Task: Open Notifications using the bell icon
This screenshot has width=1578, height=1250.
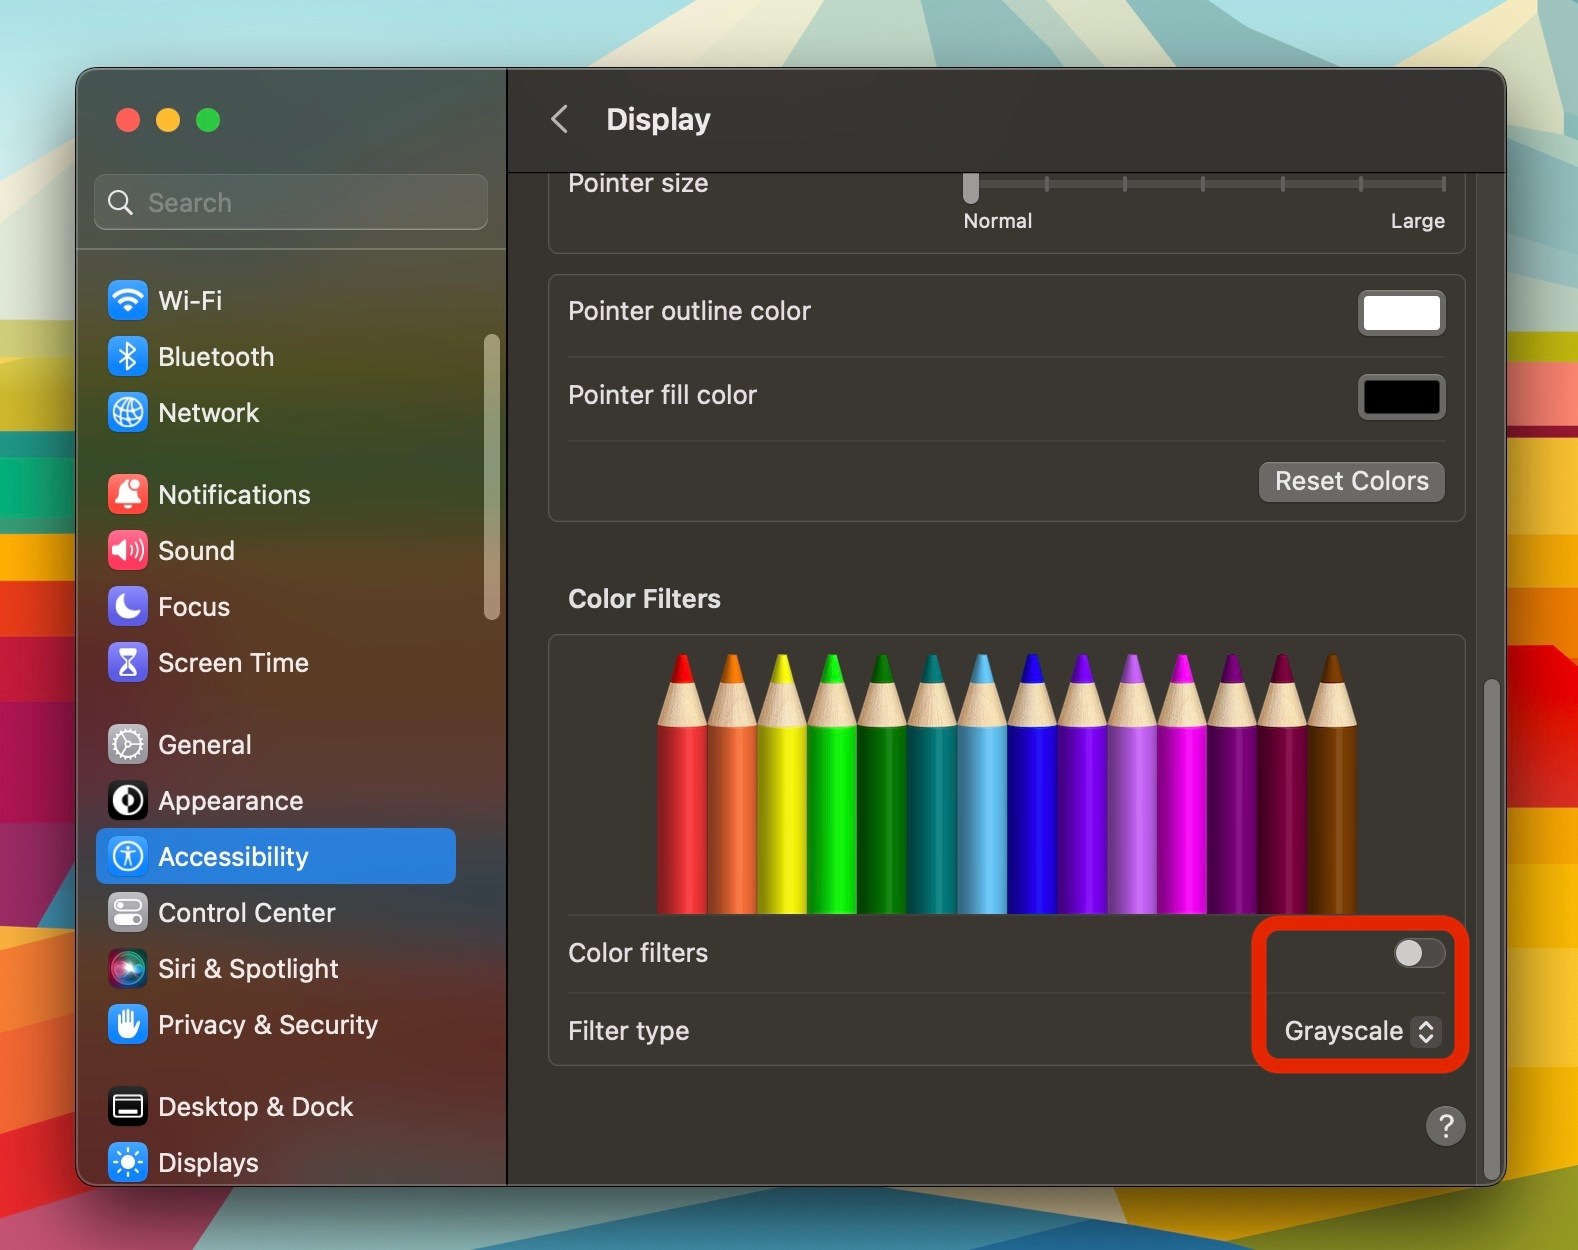Action: [x=128, y=494]
